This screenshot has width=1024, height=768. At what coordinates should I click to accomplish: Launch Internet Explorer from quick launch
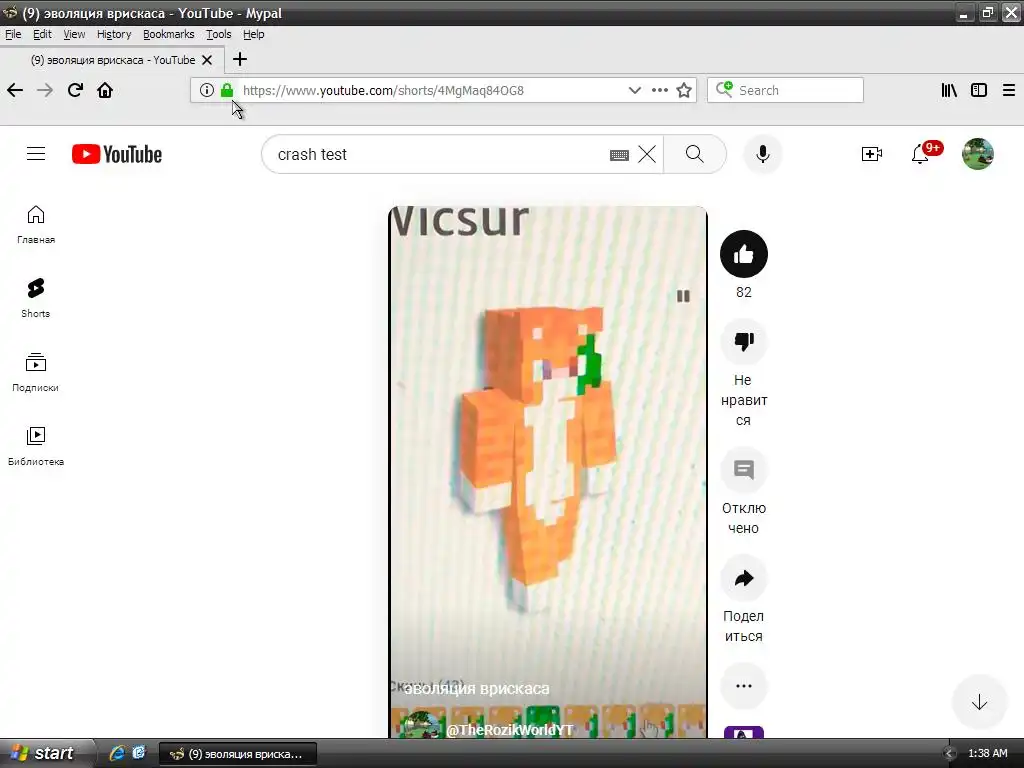117,753
